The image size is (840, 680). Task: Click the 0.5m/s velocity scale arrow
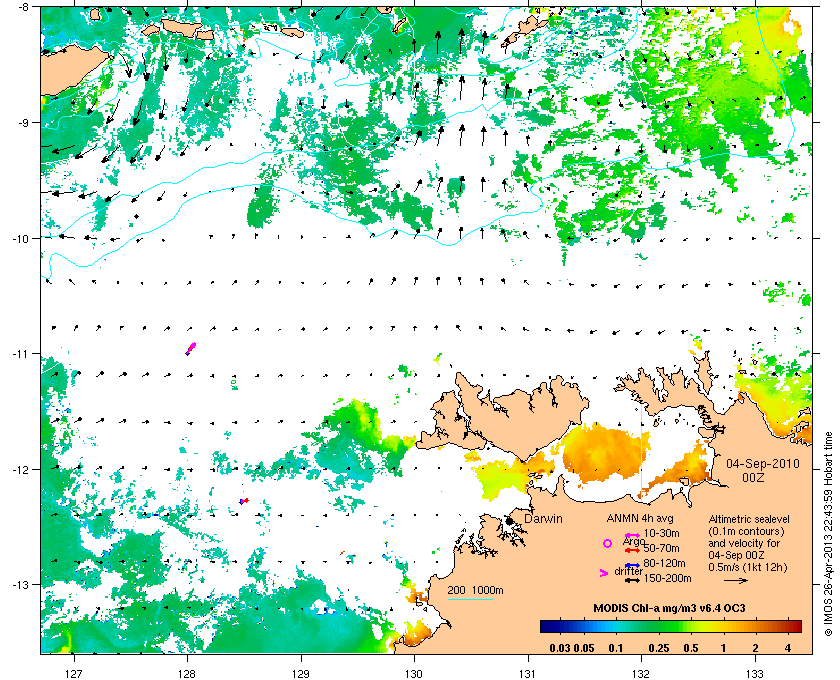tap(736, 580)
